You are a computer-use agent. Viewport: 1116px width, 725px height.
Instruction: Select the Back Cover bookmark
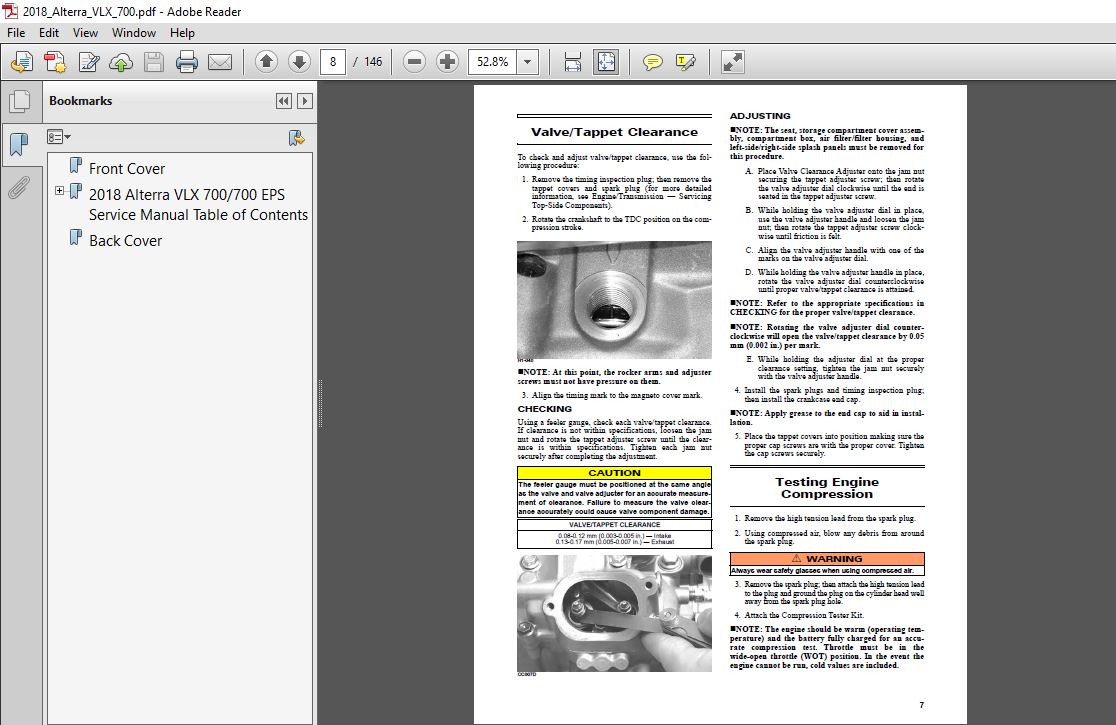tap(125, 240)
